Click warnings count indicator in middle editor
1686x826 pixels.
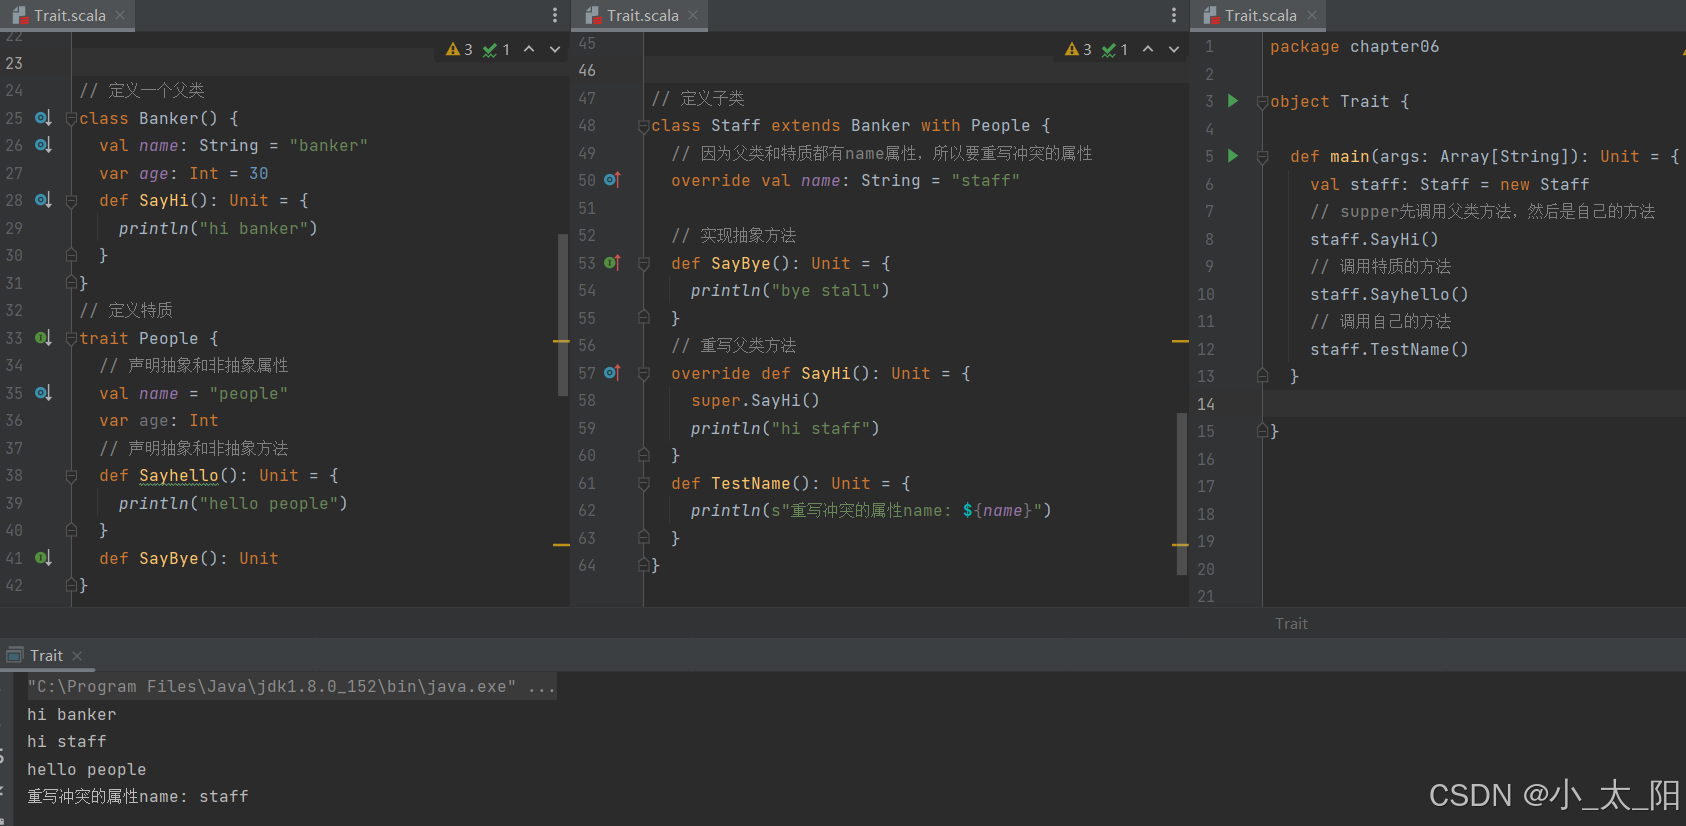1078,49
